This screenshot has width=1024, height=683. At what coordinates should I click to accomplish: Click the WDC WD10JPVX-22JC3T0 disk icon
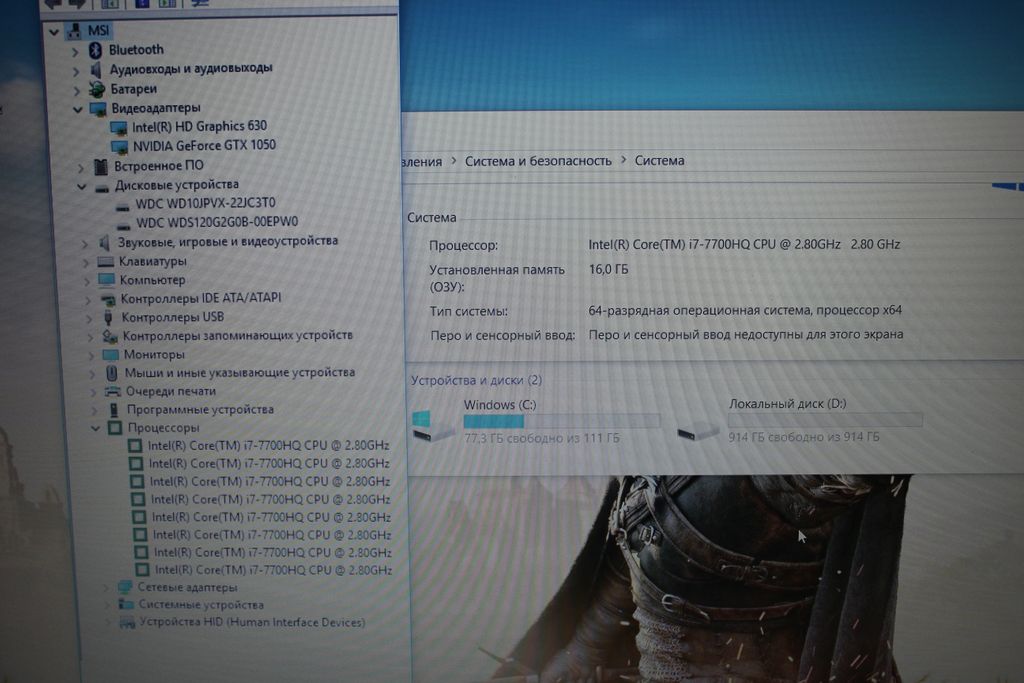(x=122, y=204)
